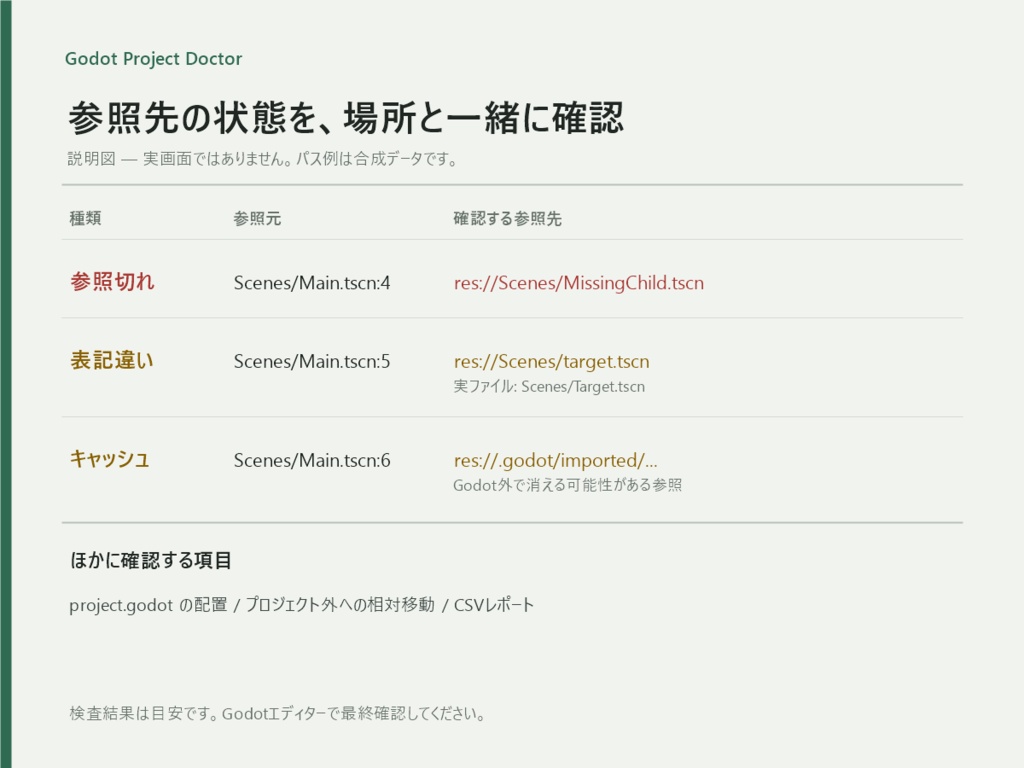The height and width of the screenshot is (768, 1024).
Task: Click the ほかに確認する項目 section heading
Action: click(x=151, y=560)
